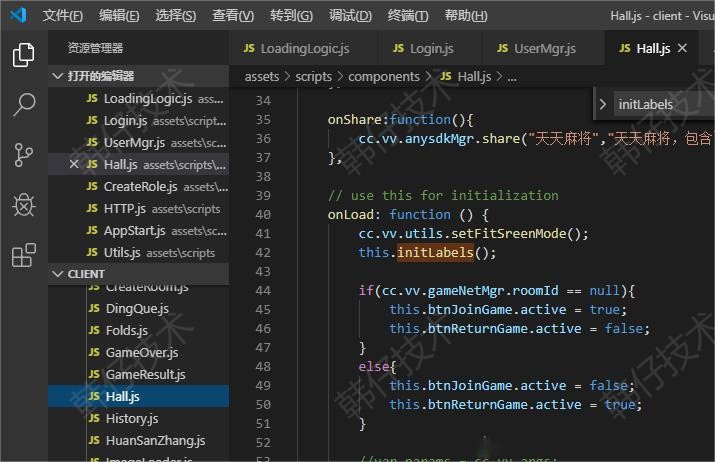Switch to the LoadingLogic.js tab
The height and width of the screenshot is (462, 715).
coord(303,48)
